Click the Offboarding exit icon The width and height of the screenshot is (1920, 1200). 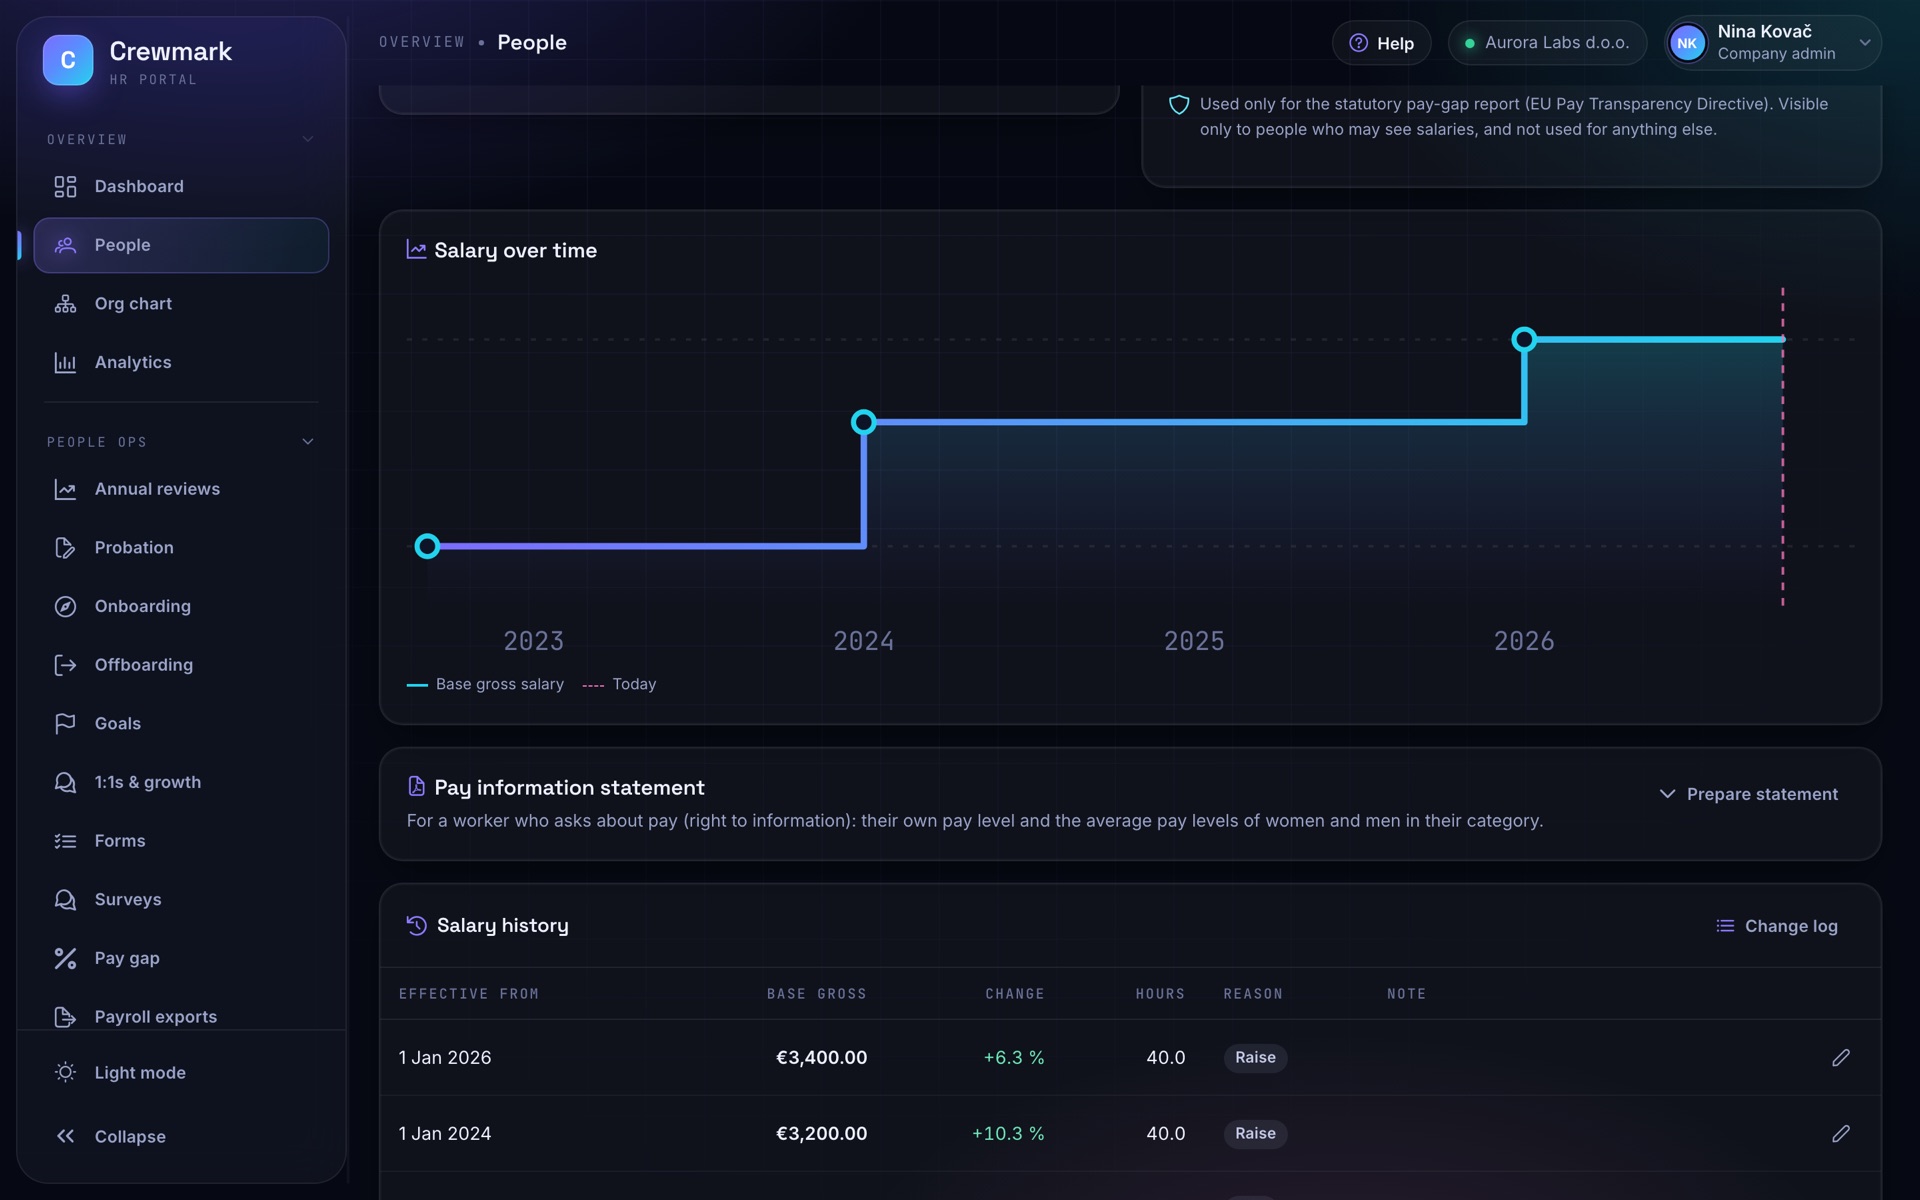[65, 665]
